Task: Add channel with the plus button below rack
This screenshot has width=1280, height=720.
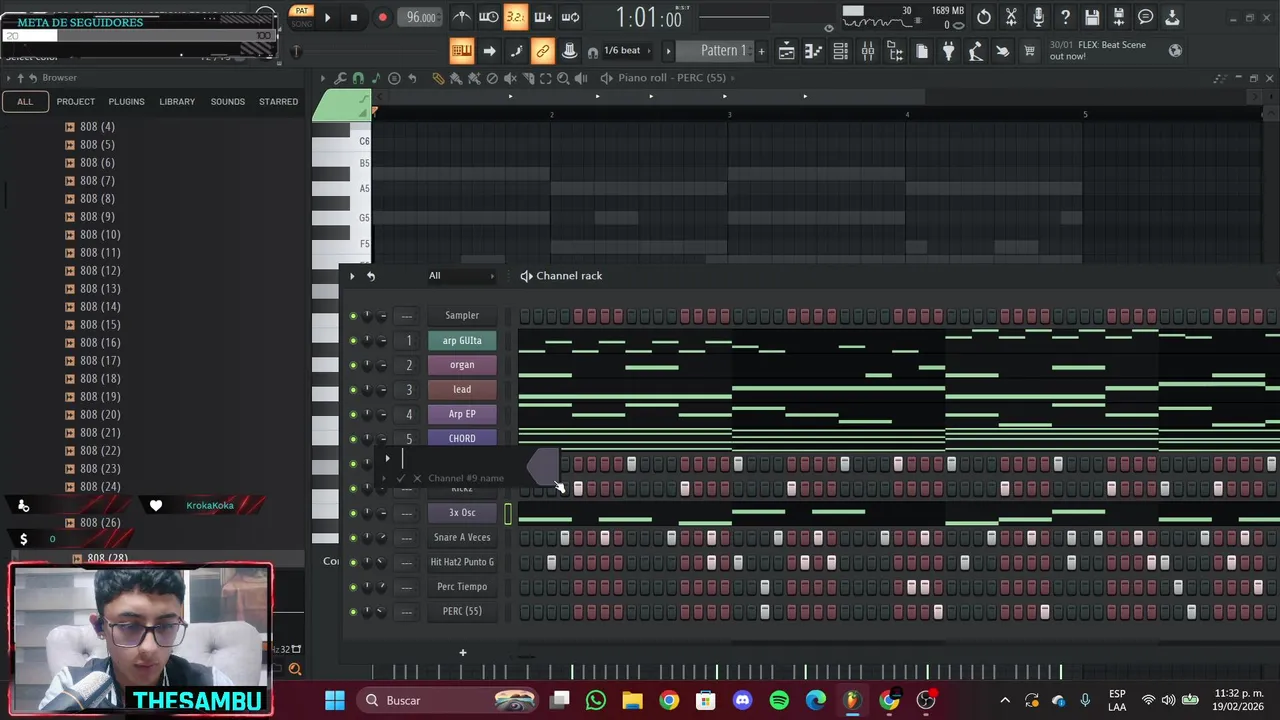Action: (x=462, y=653)
